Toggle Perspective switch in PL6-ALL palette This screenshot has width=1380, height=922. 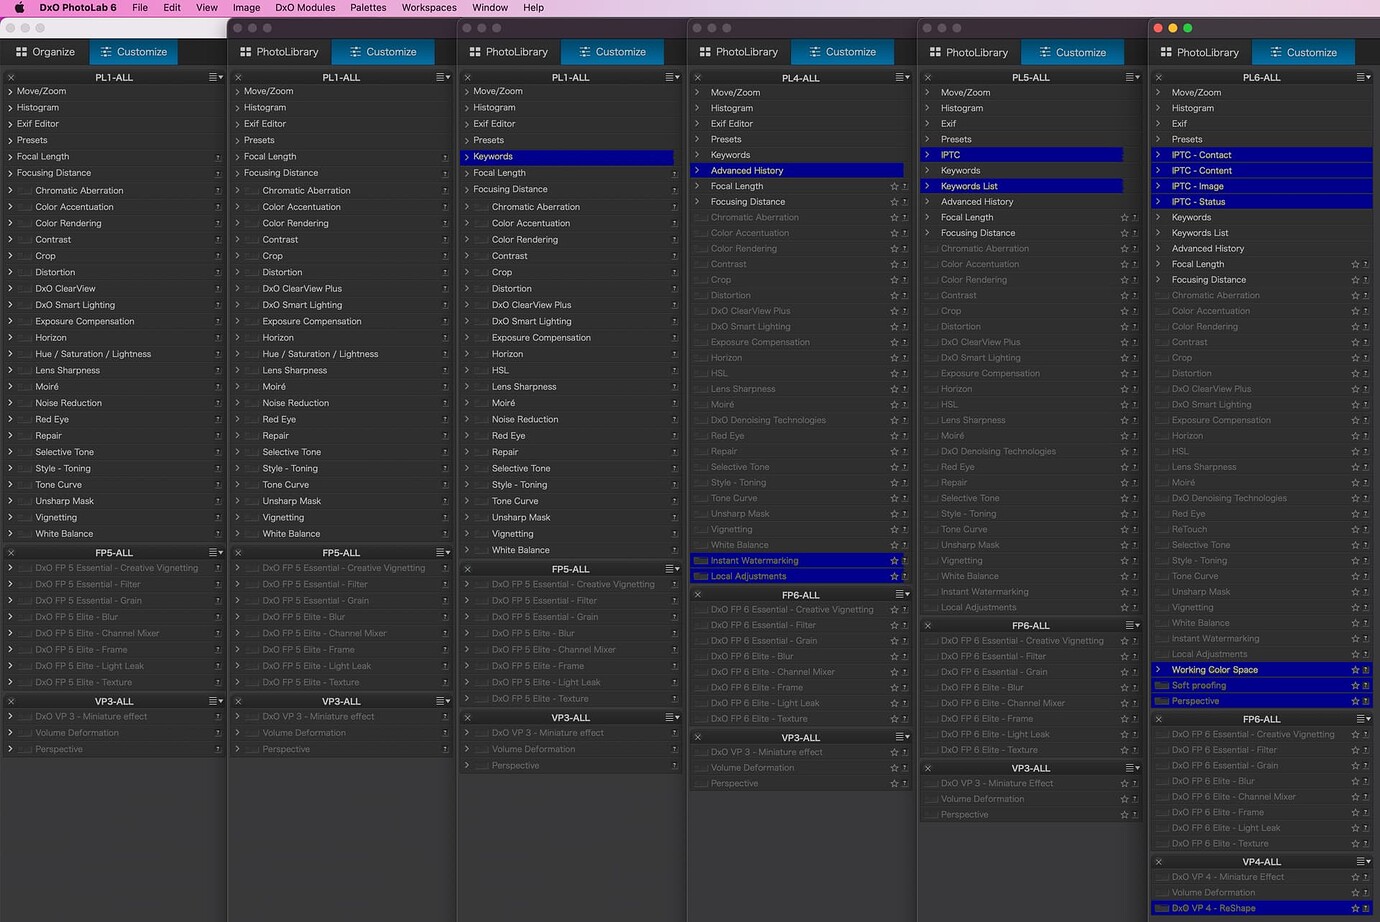1161,702
